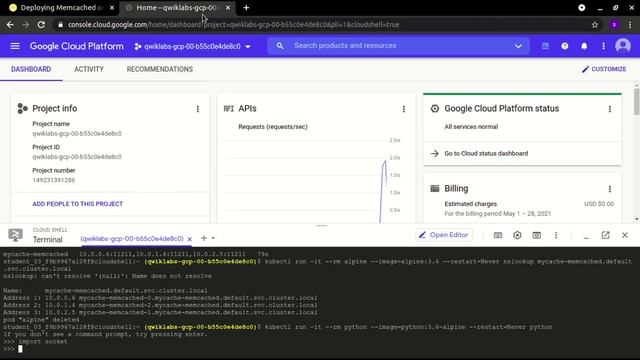Screen dimensions: 640x360
Task: Select the qwiklabs-gcp Cloud Shell session tab
Action: (x=132, y=239)
